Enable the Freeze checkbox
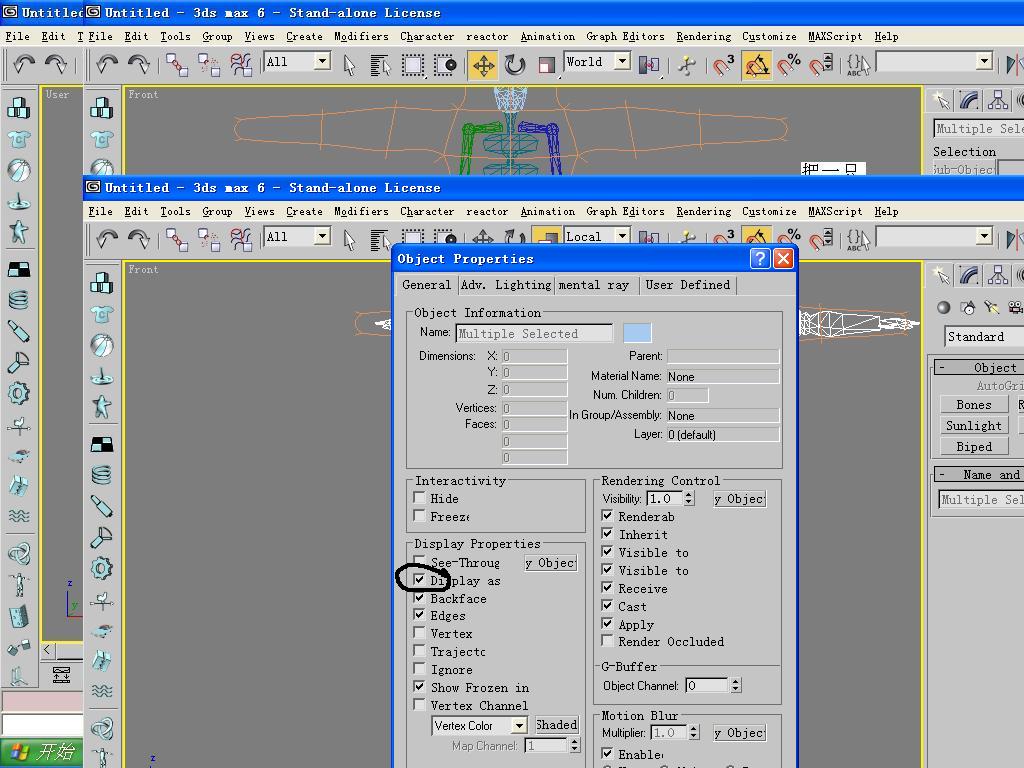1024x768 pixels. pyautogui.click(x=419, y=516)
